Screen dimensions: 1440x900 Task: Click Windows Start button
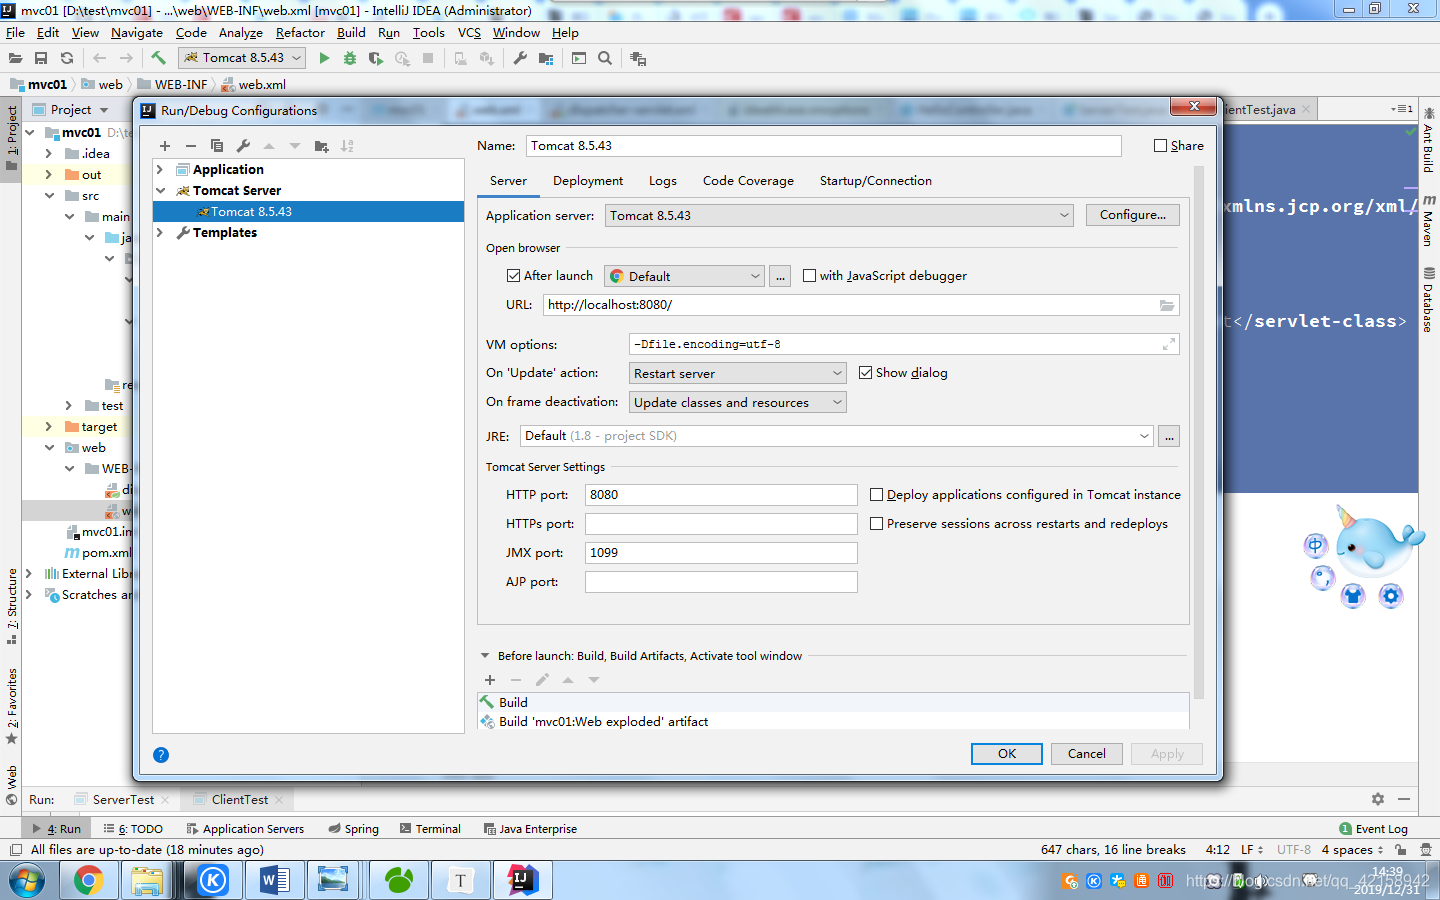click(x=27, y=880)
